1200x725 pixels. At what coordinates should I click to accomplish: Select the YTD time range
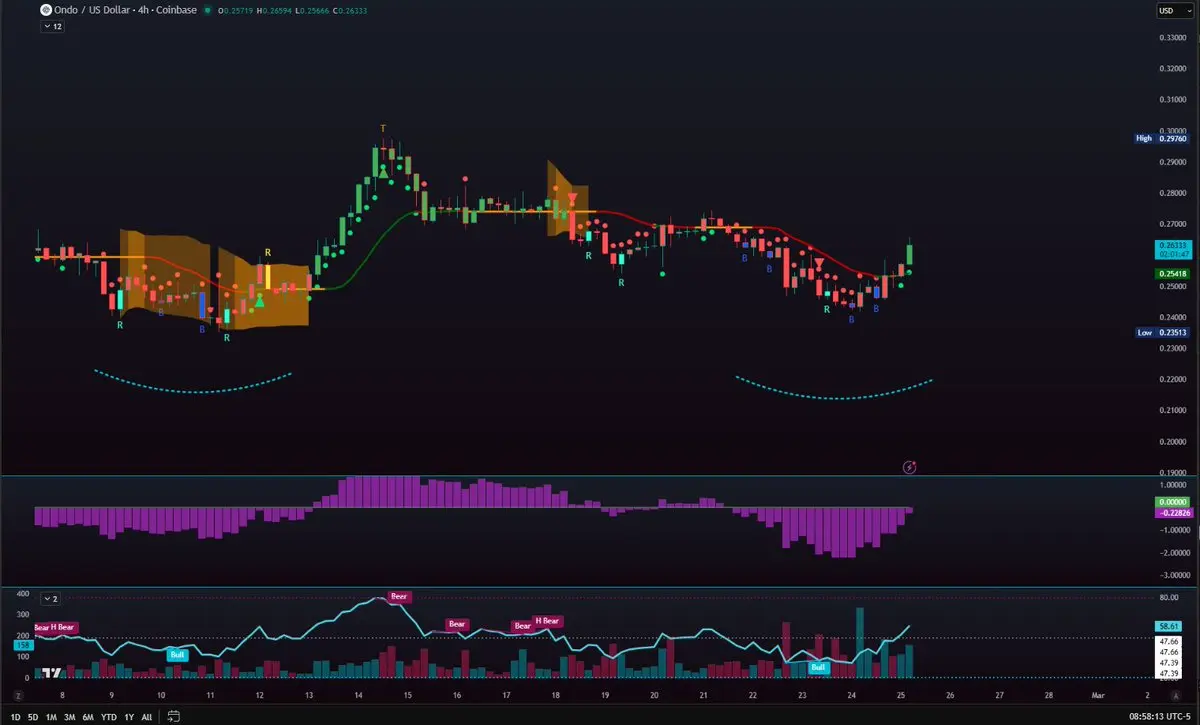pos(109,716)
